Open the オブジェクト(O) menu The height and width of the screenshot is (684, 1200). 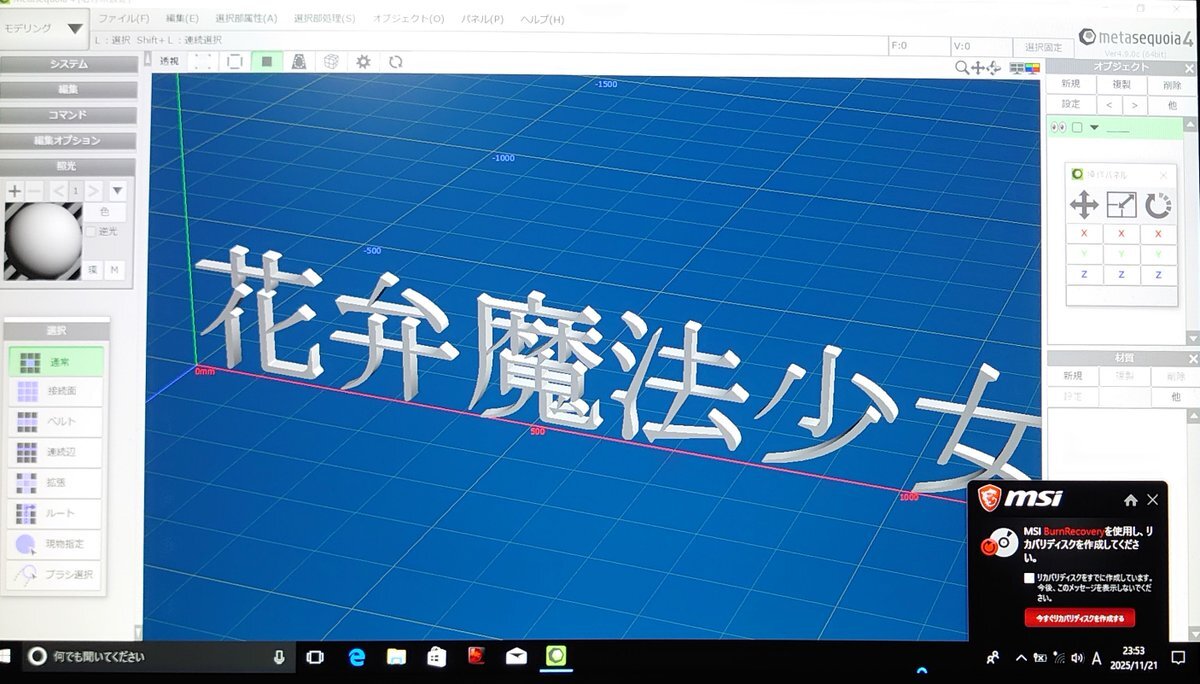click(x=408, y=19)
